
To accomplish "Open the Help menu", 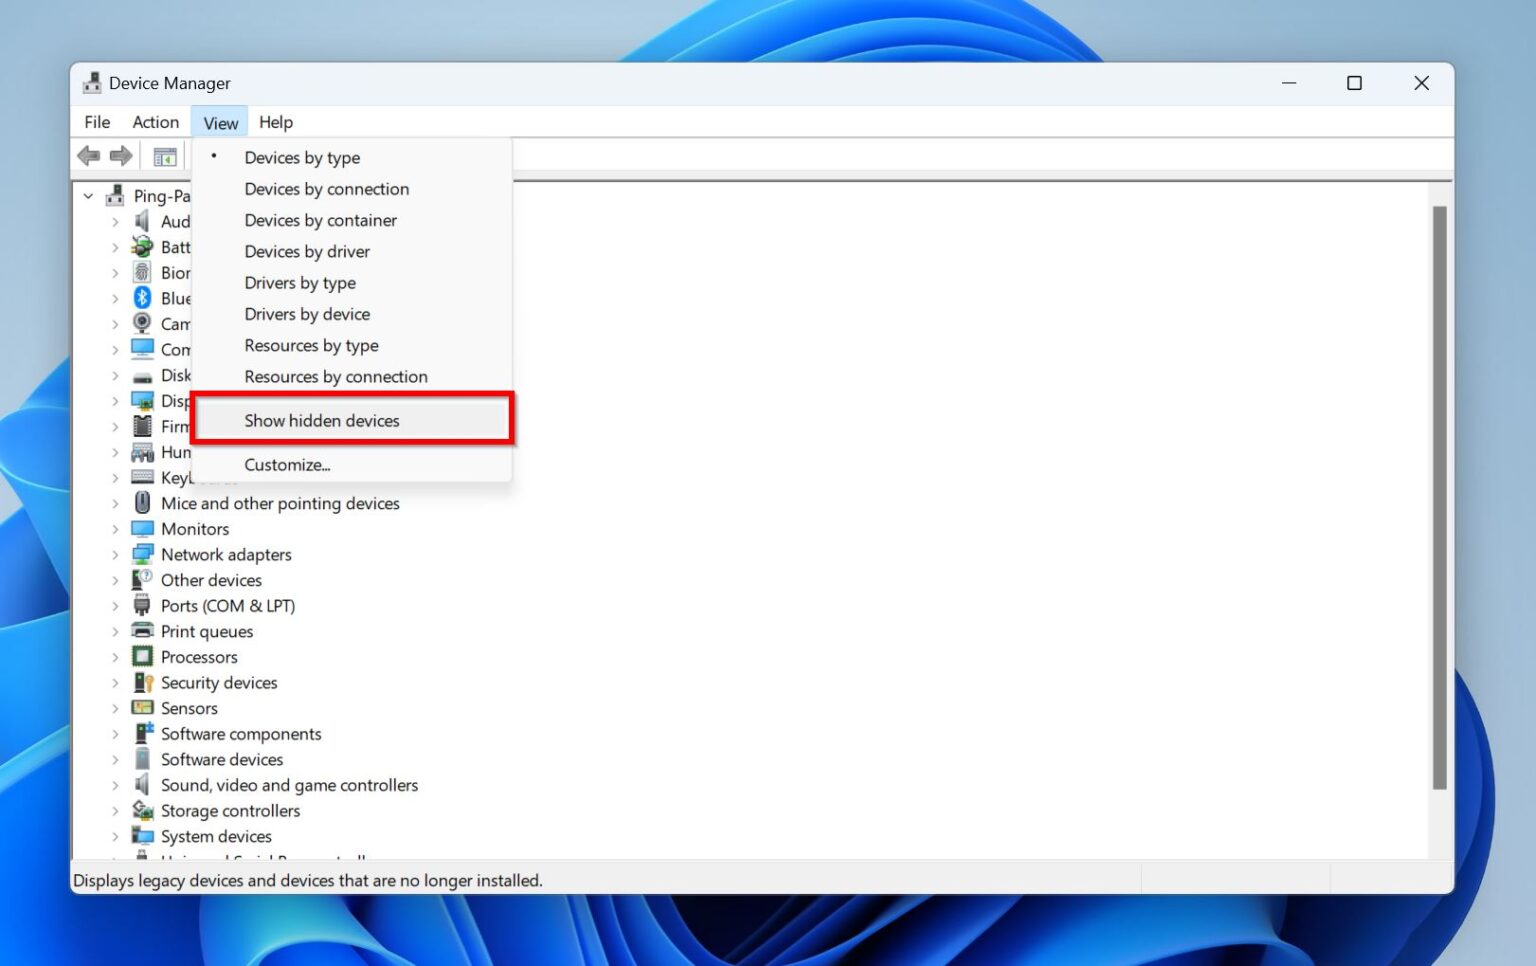I will (x=275, y=122).
